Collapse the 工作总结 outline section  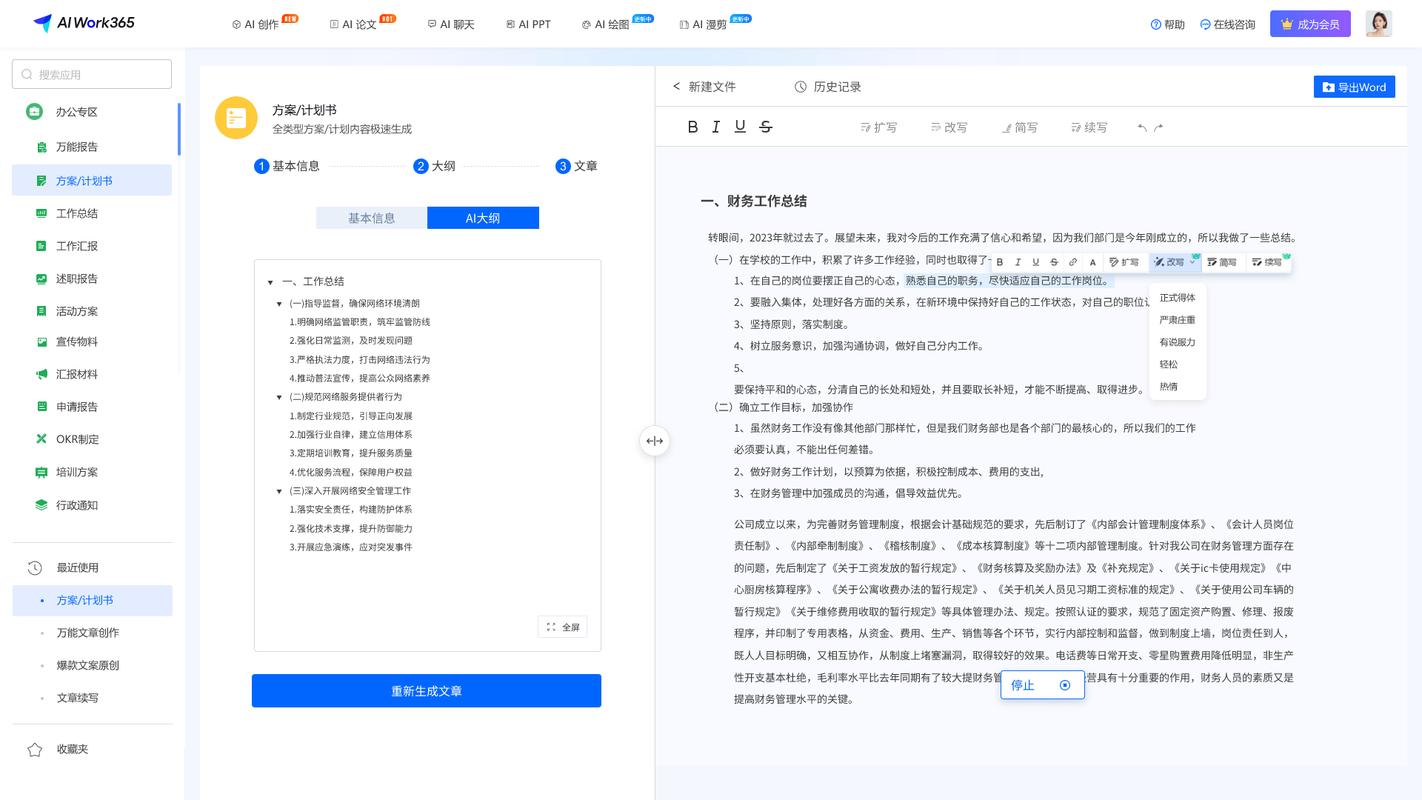pos(270,282)
